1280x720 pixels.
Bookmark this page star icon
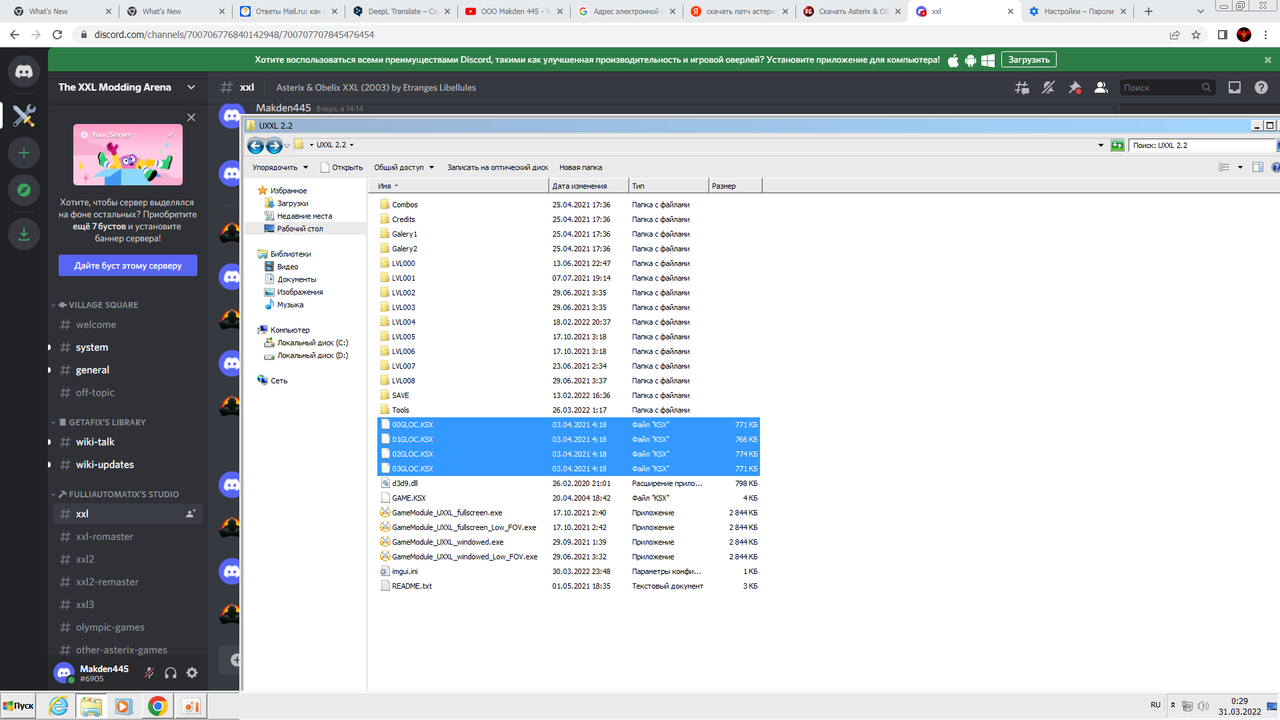pos(1196,34)
